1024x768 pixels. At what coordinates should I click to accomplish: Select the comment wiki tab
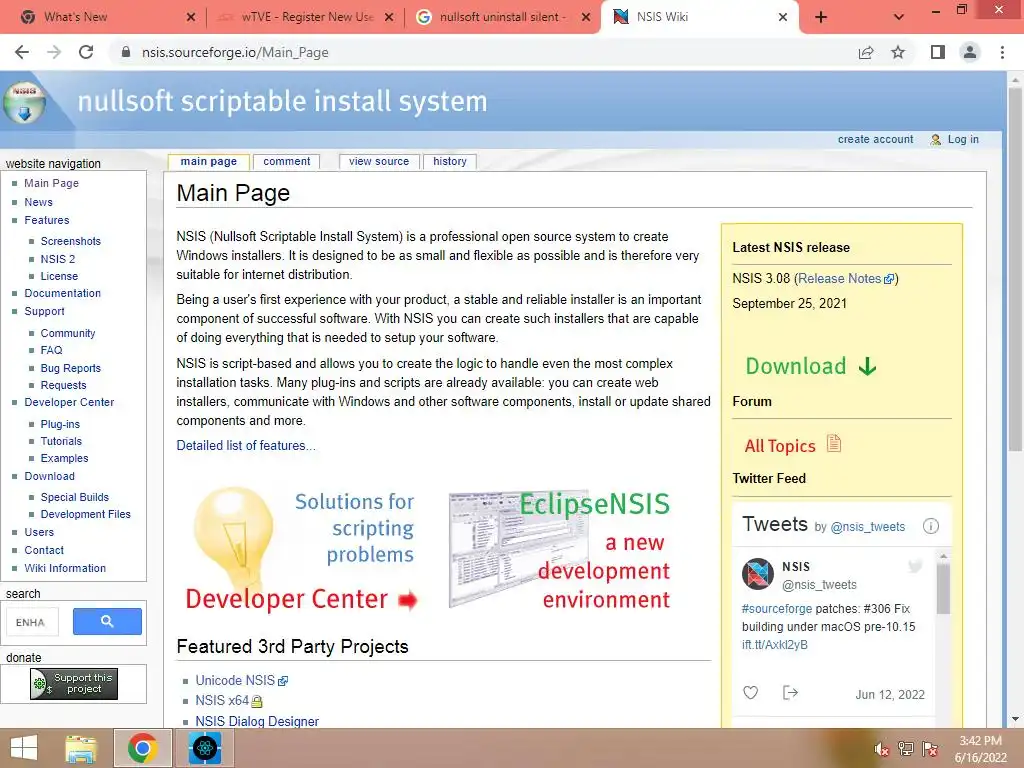(x=287, y=161)
